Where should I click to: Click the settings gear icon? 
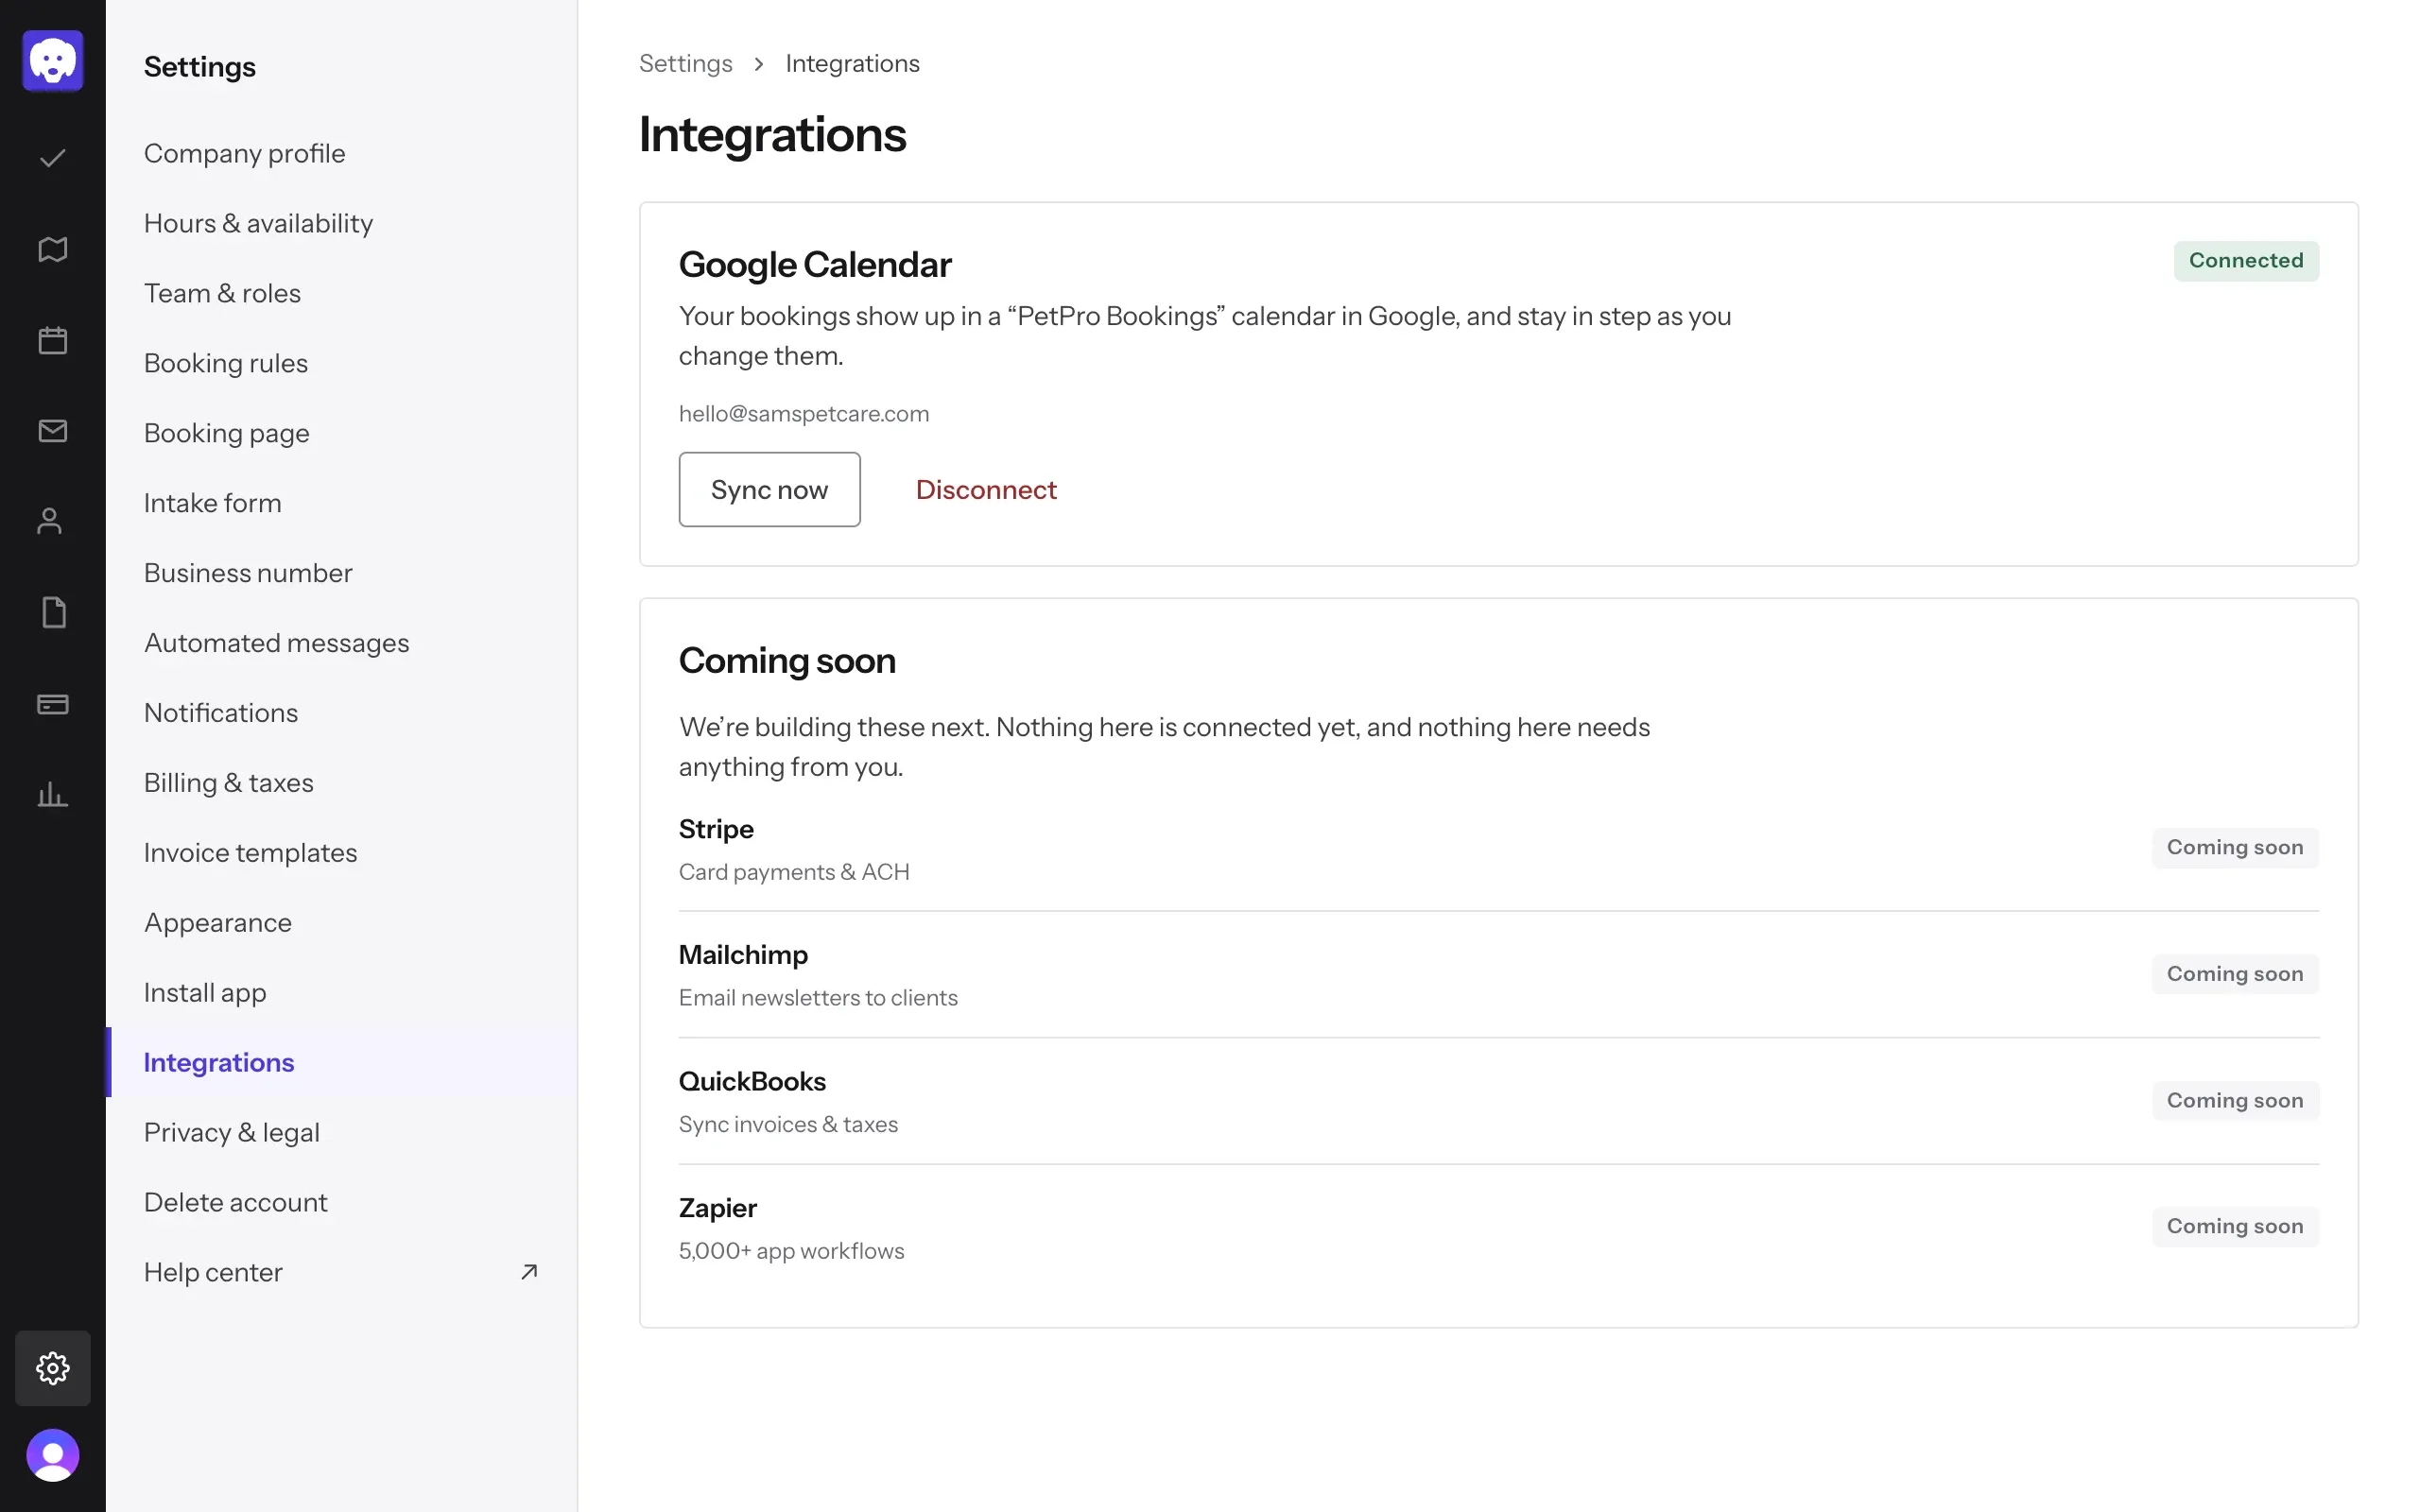click(53, 1367)
